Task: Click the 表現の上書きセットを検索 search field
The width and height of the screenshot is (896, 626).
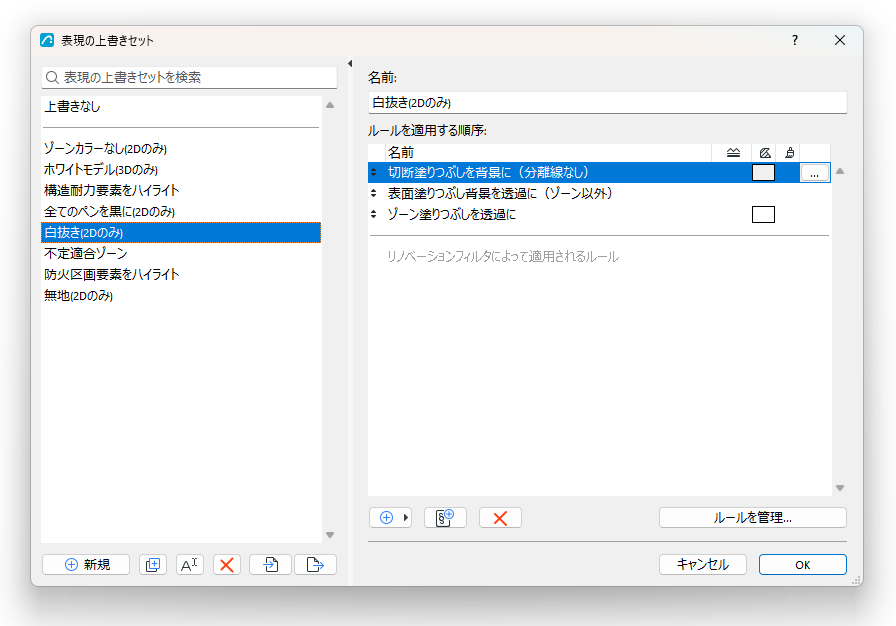Action: coord(189,77)
